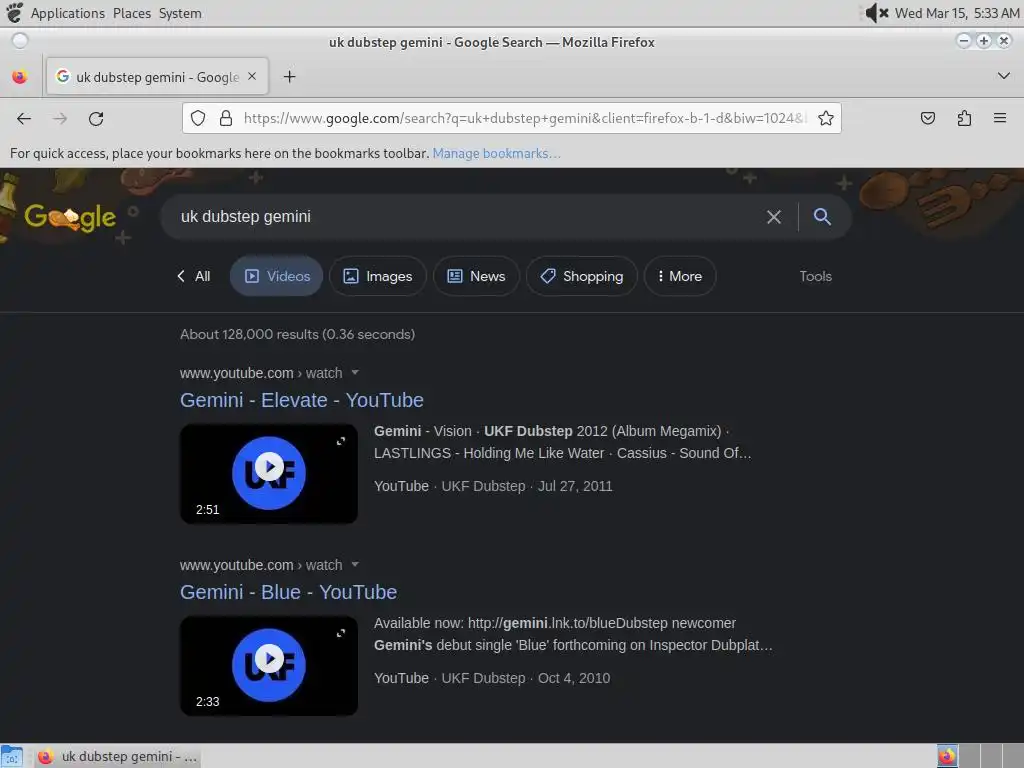1024x768 pixels.
Task: Open the clock date and time
Action: click(x=957, y=13)
